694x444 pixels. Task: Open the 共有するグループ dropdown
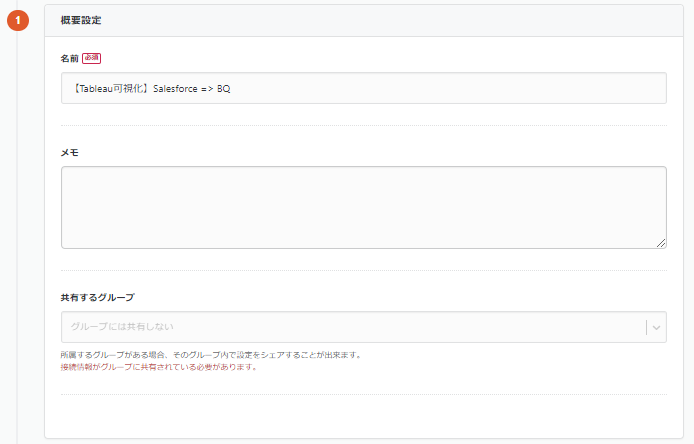[x=364, y=327]
